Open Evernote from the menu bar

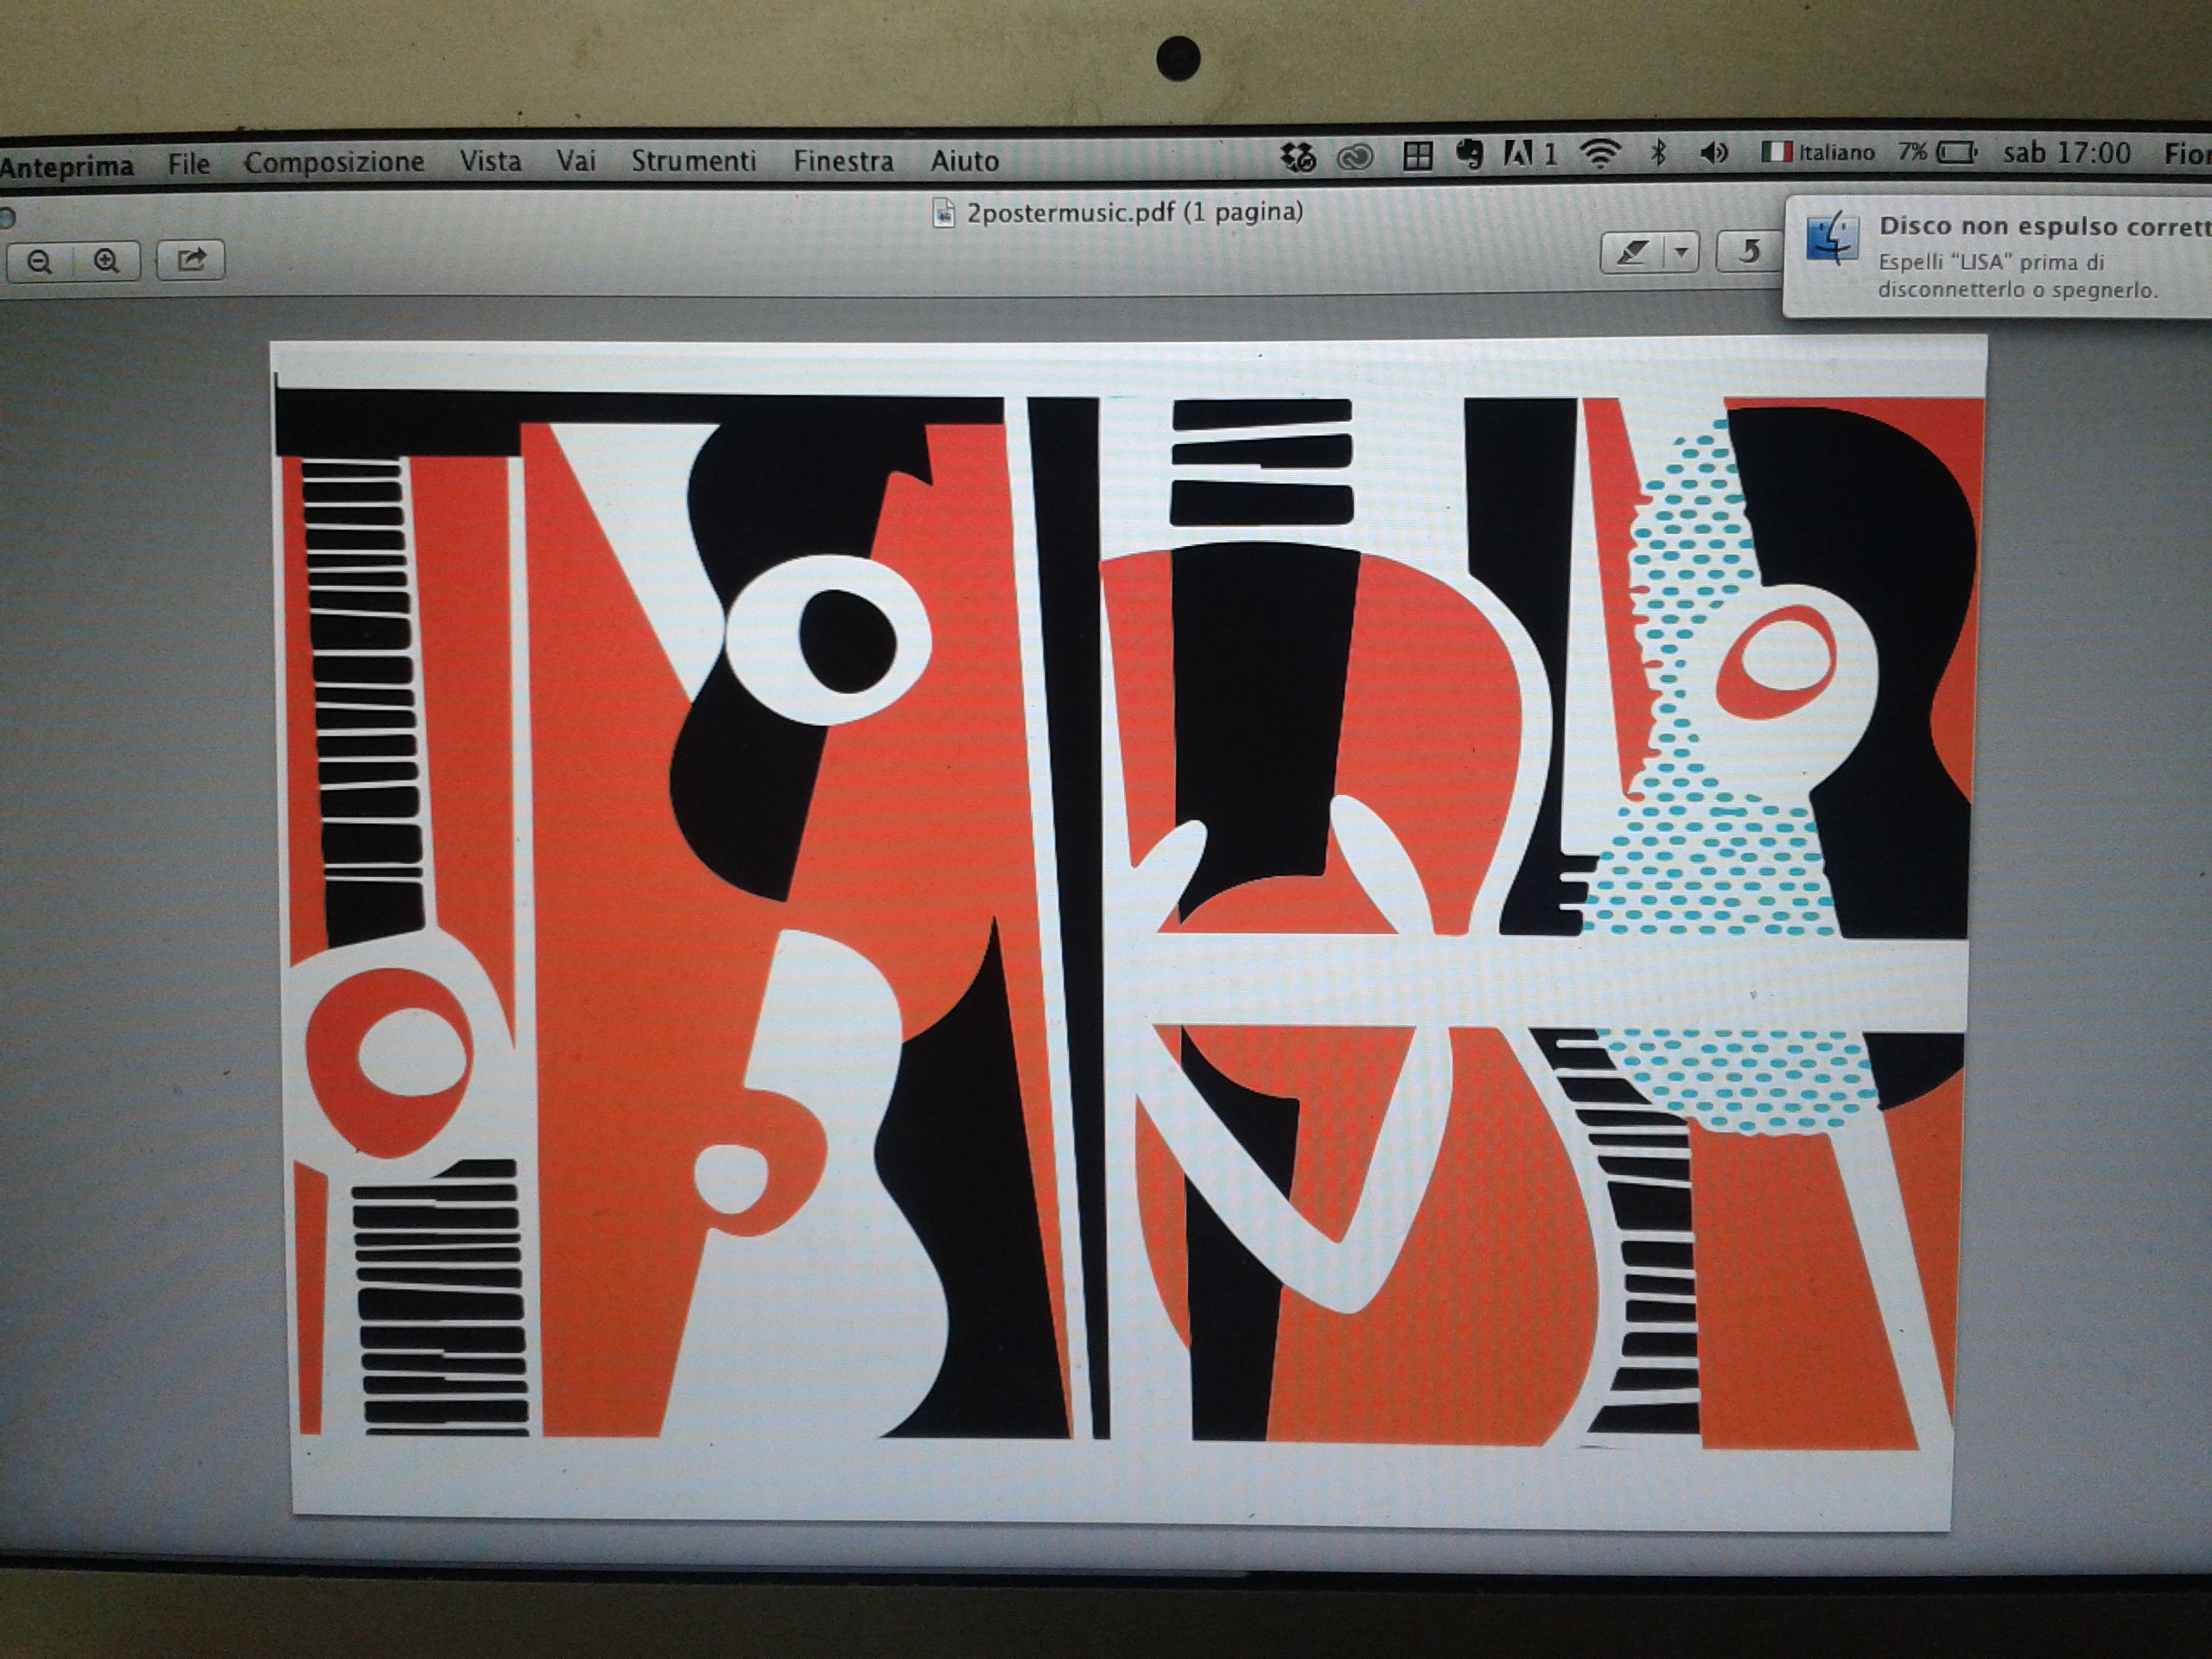coord(1469,153)
